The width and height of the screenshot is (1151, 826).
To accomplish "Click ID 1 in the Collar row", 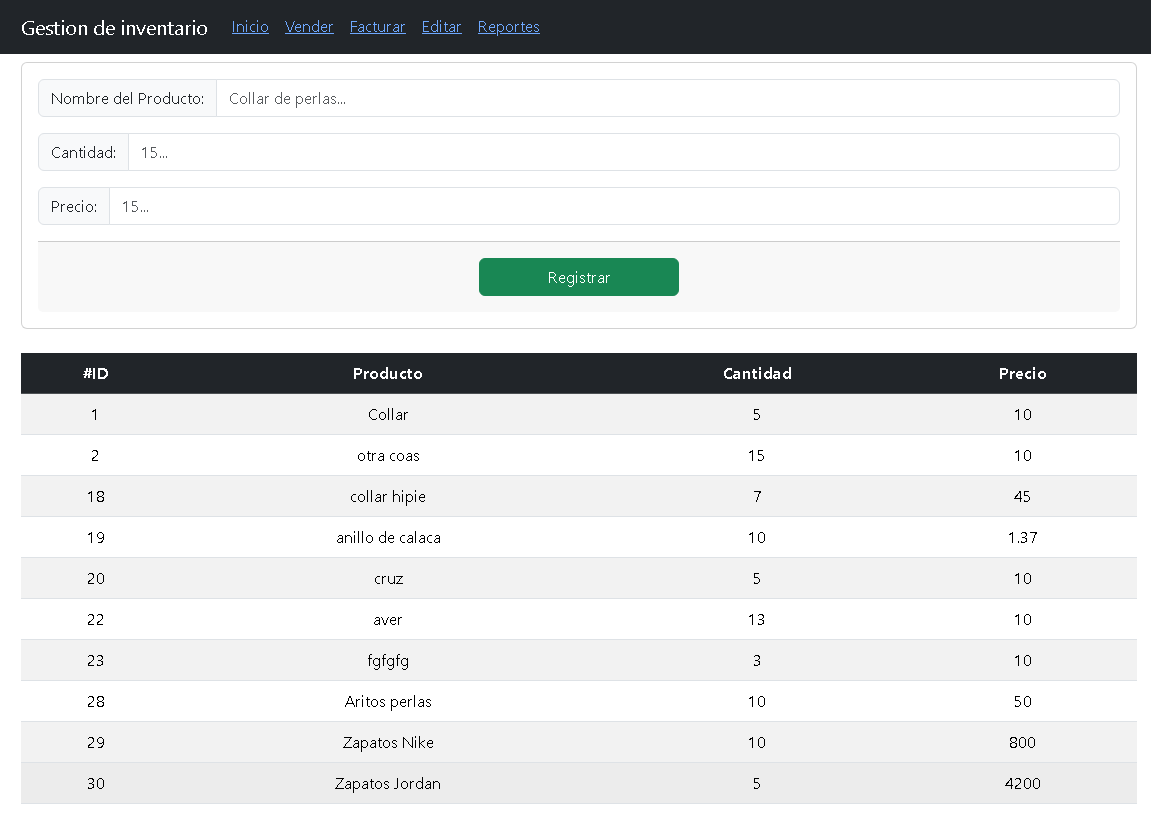I will pos(95,415).
